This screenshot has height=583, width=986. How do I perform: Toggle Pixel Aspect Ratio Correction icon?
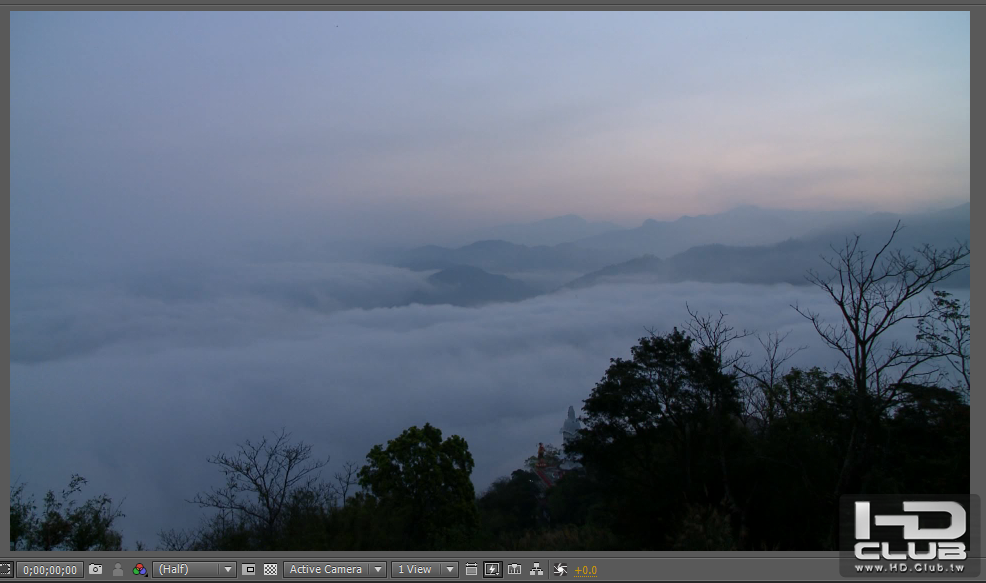pos(471,570)
